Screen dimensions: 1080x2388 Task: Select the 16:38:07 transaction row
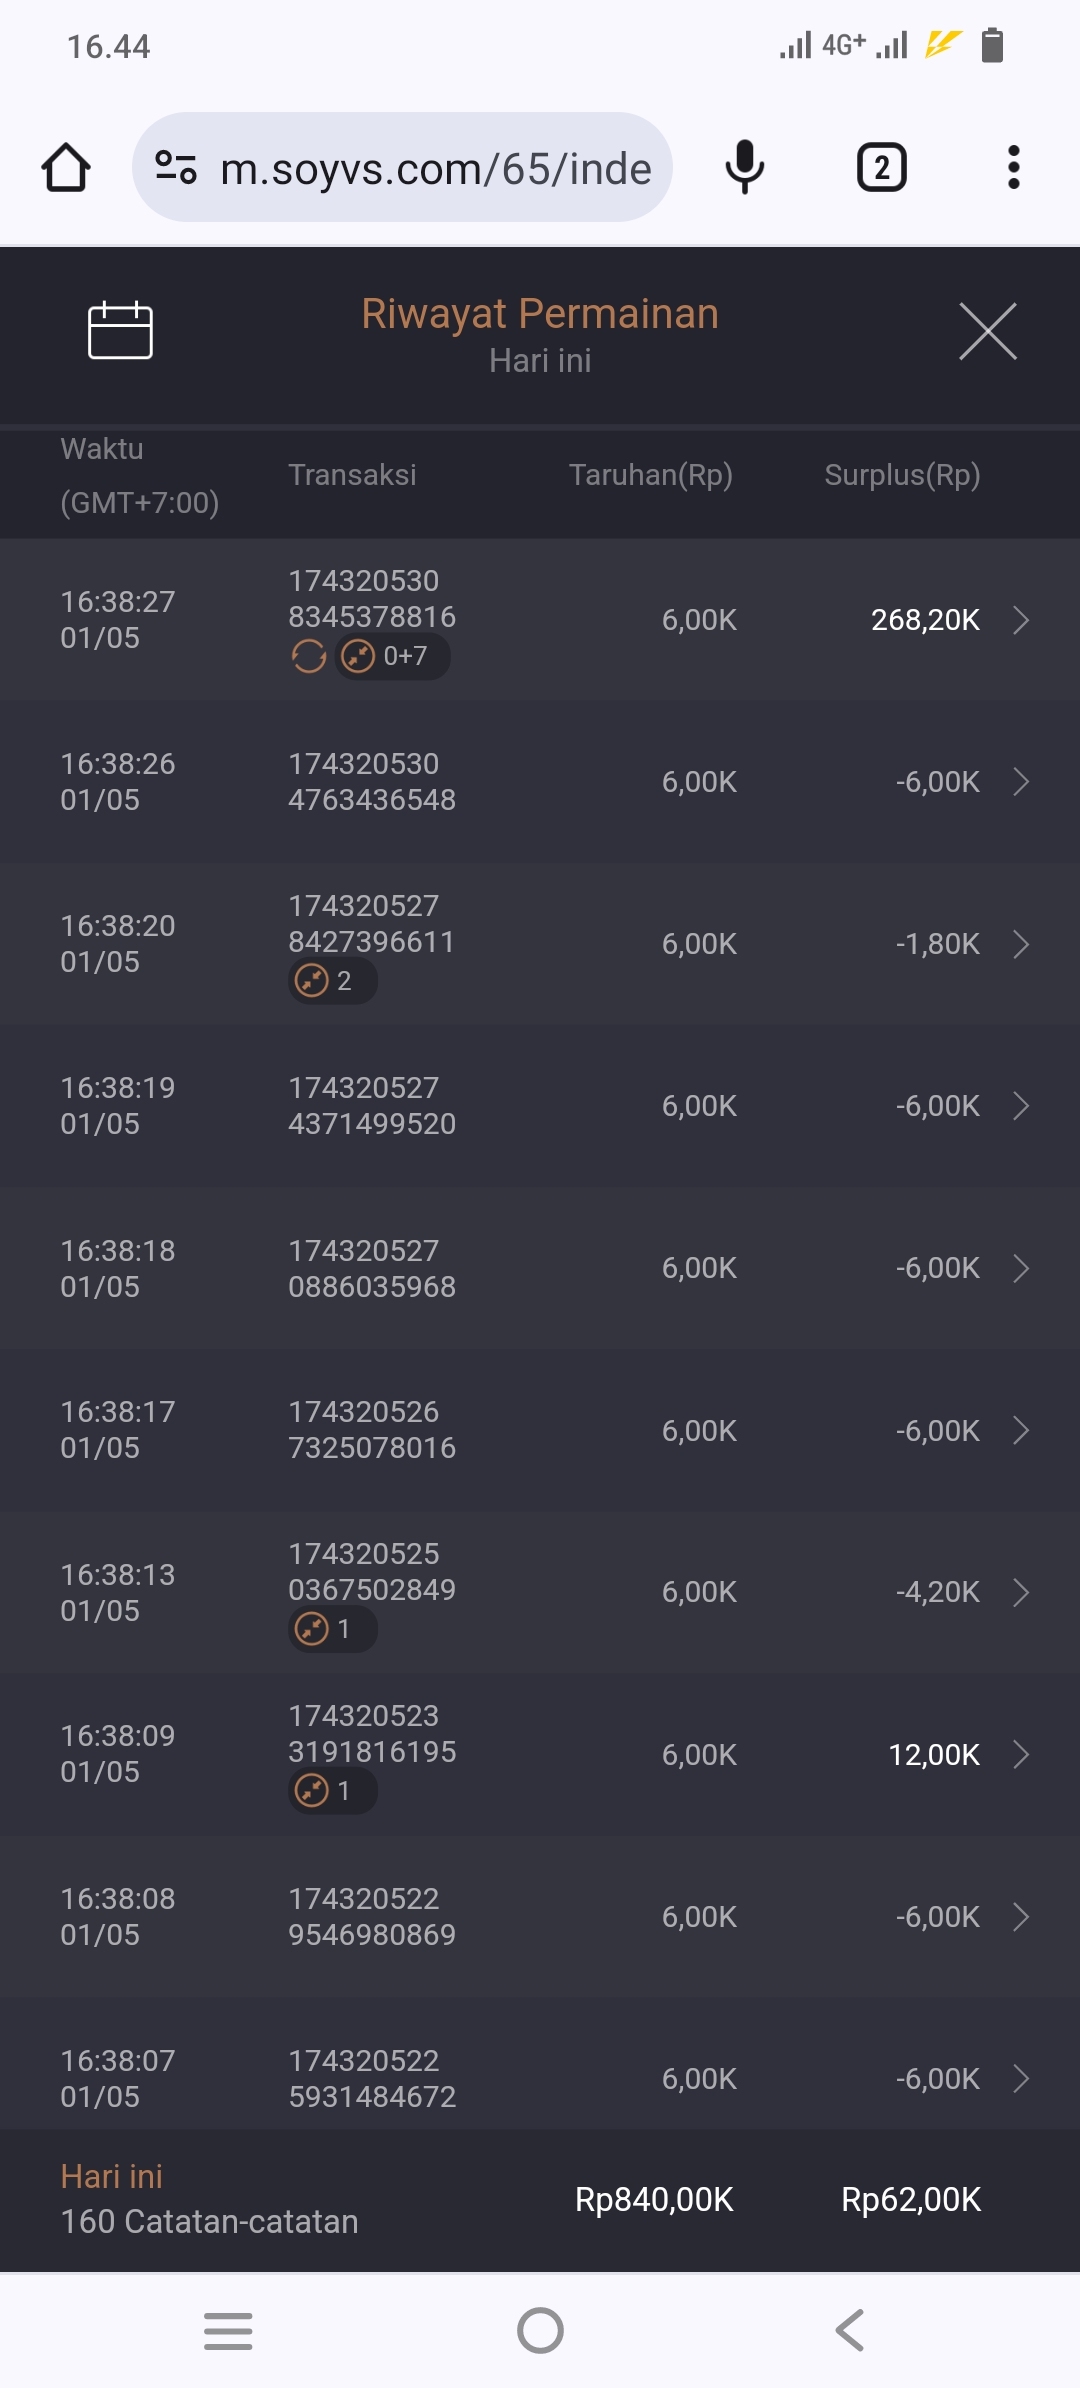pyautogui.click(x=540, y=2078)
